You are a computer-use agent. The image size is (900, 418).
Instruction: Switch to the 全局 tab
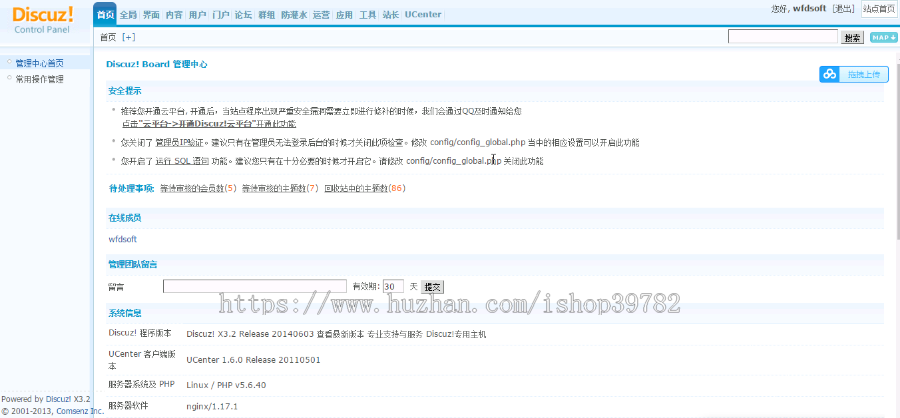coord(128,15)
